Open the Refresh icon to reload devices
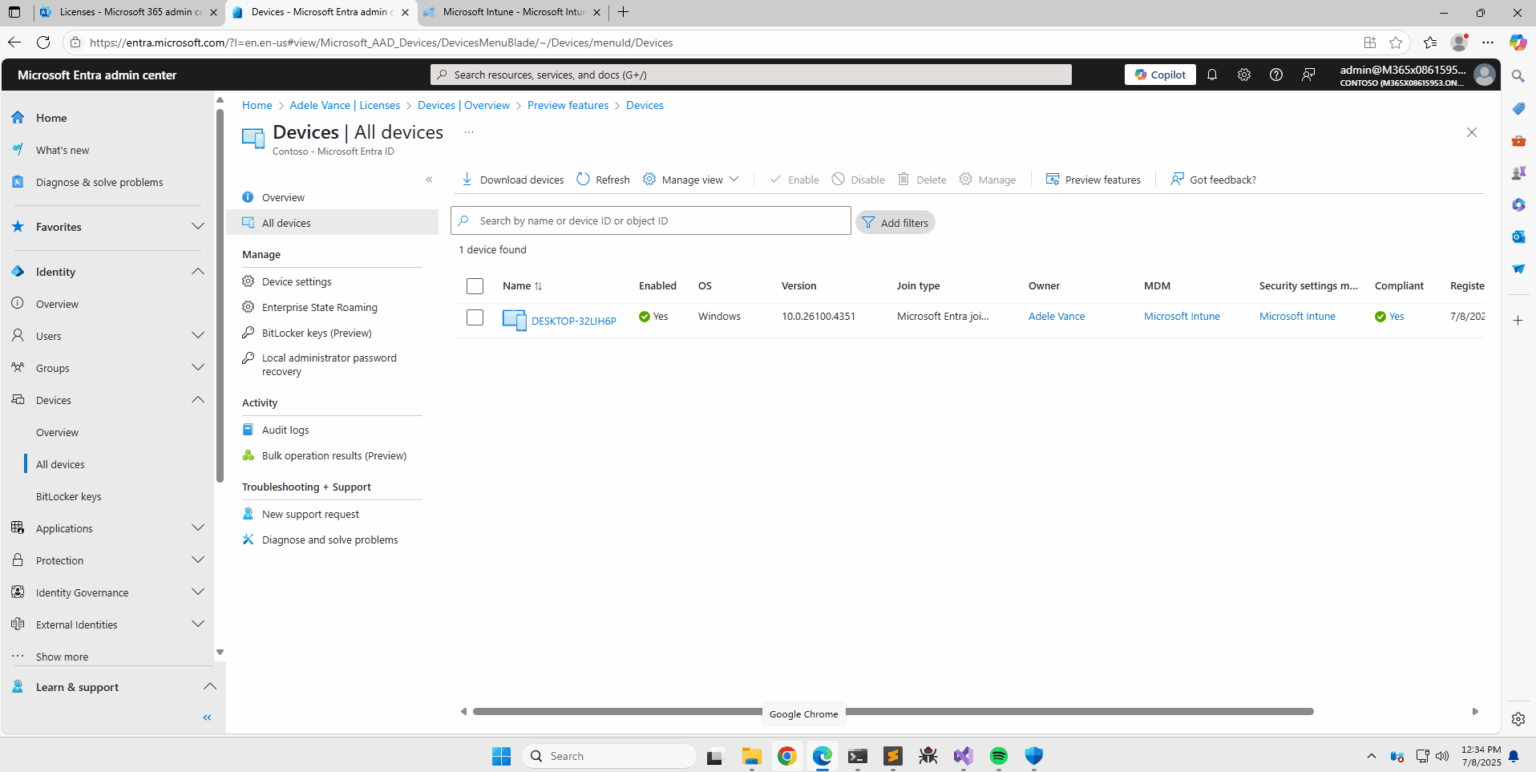The height and width of the screenshot is (772, 1536). coord(583,179)
